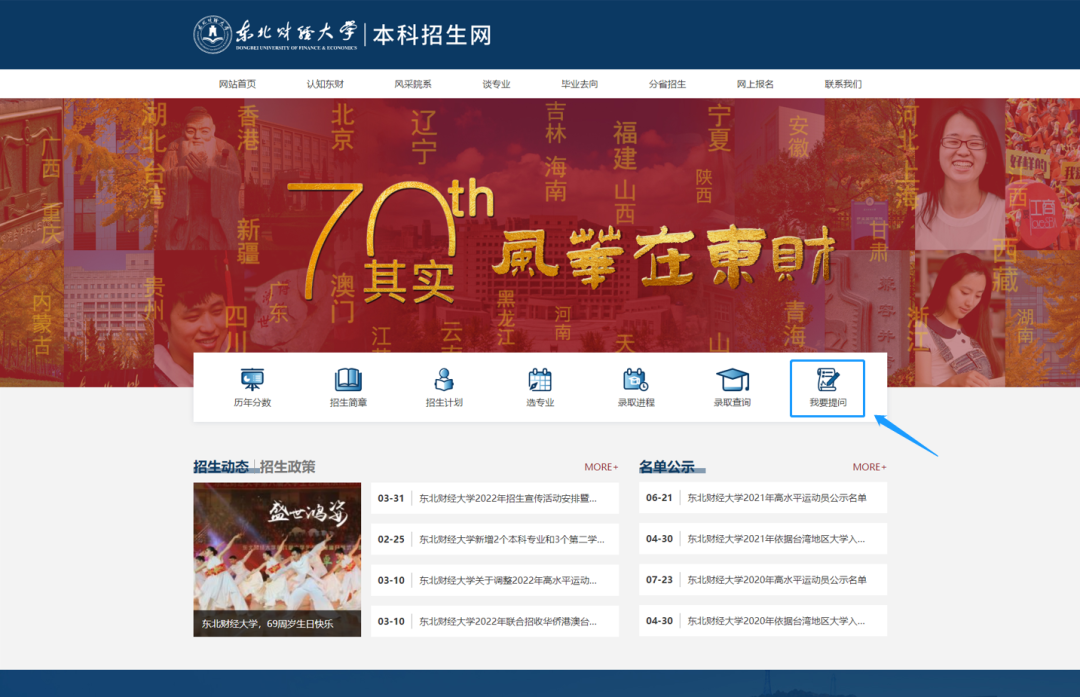Click the 本科招生网 site title
Image resolution: width=1080 pixels, height=697 pixels.
432,34
